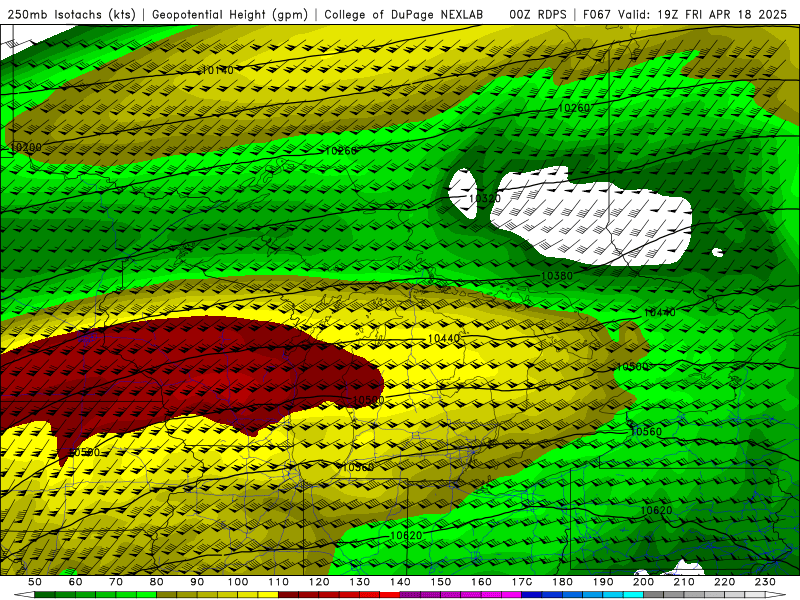The image size is (800, 600).
Task: Click the '00Z RDPS' model run text
Action: tap(538, 14)
